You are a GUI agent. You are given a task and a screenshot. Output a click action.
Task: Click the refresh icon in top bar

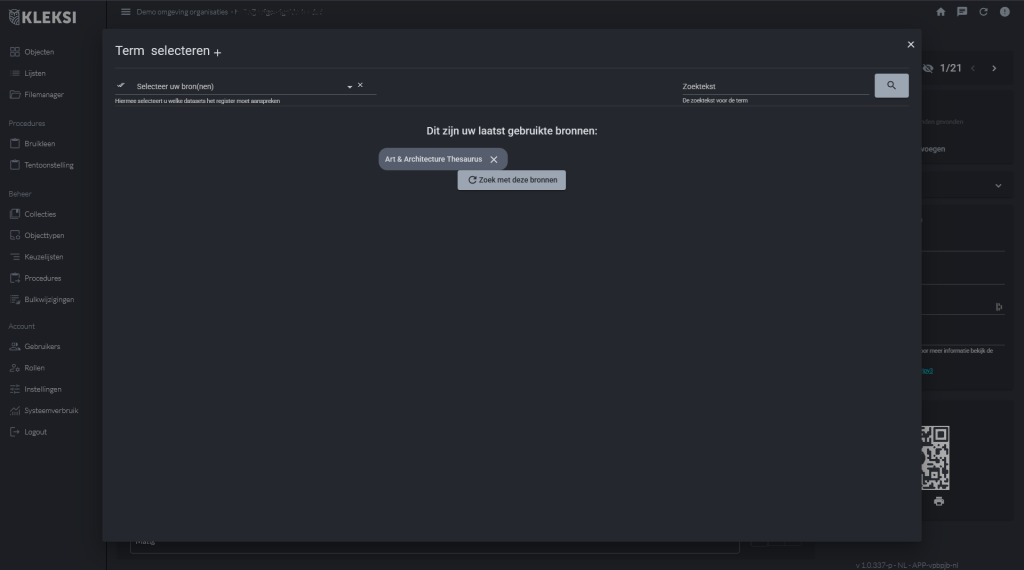(983, 12)
